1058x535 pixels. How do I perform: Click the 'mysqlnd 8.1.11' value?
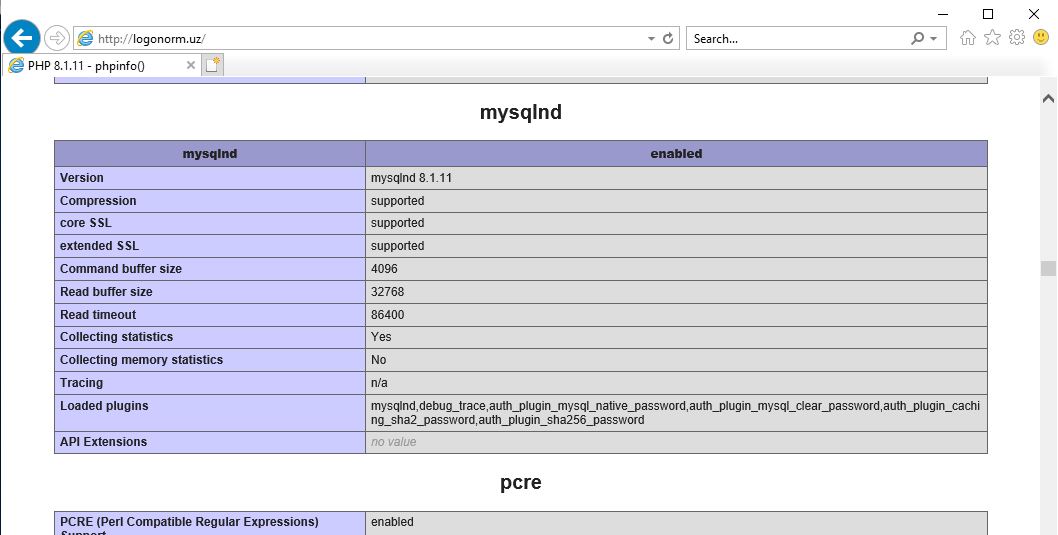click(412, 178)
